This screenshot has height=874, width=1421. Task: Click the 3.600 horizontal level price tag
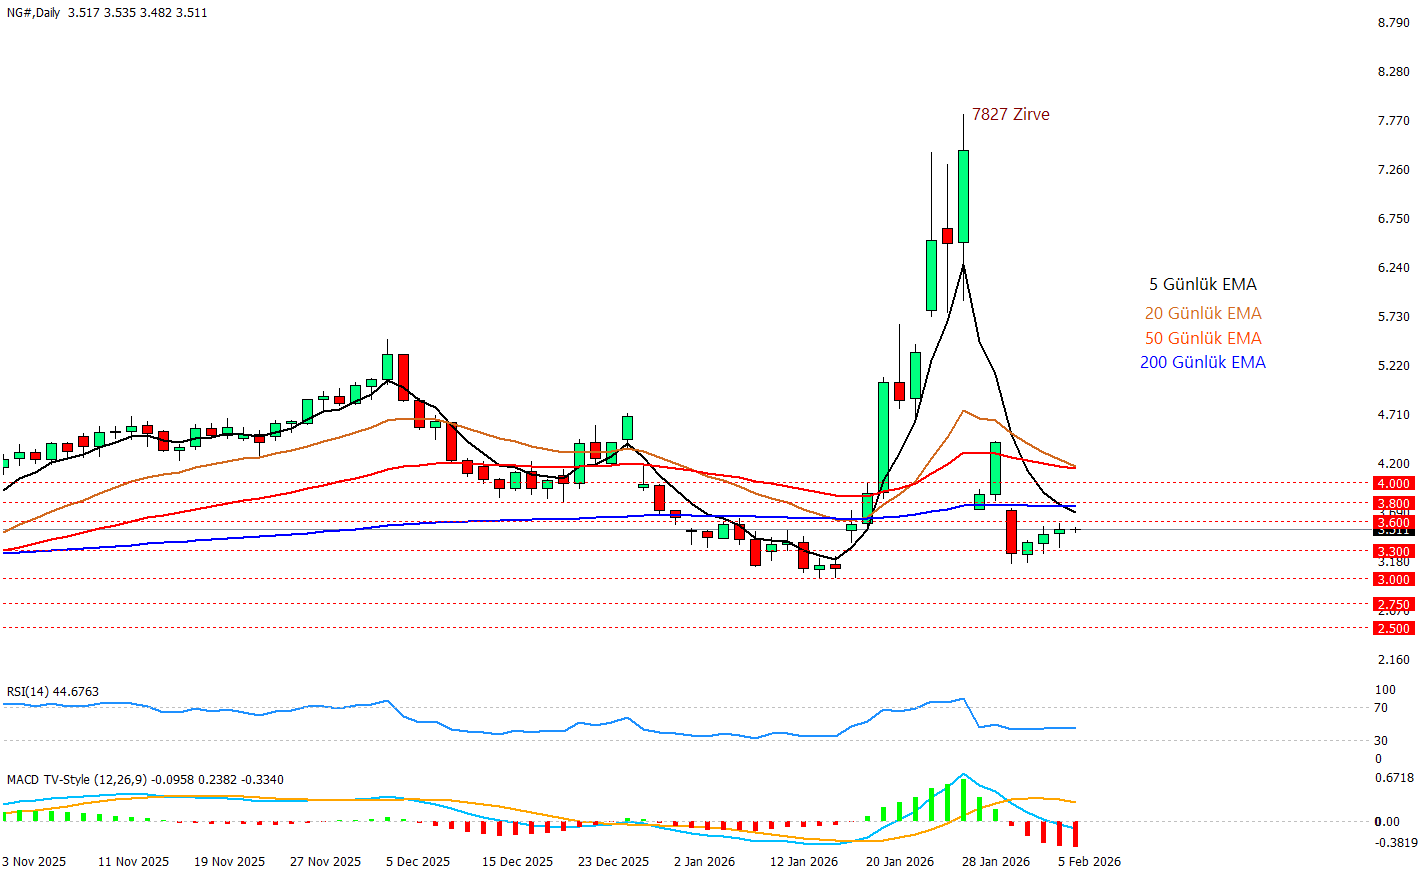pyautogui.click(x=1393, y=523)
